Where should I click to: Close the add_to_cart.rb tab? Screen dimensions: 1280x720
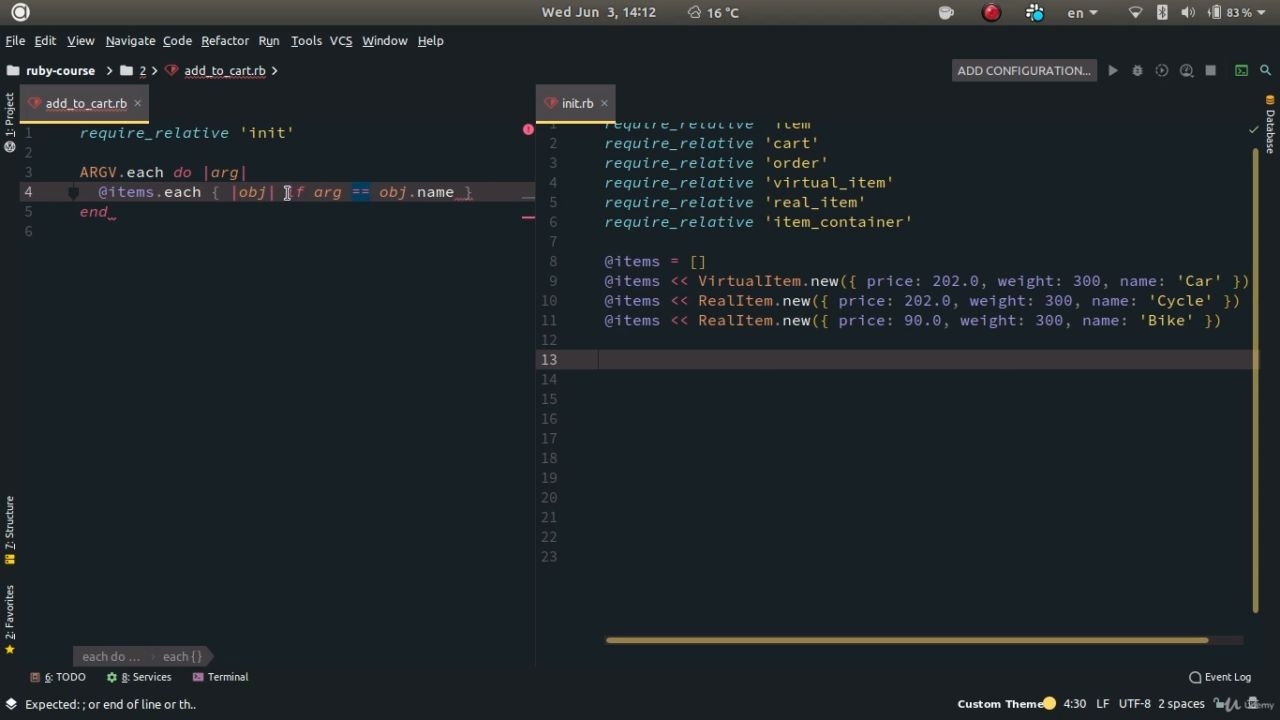point(138,103)
